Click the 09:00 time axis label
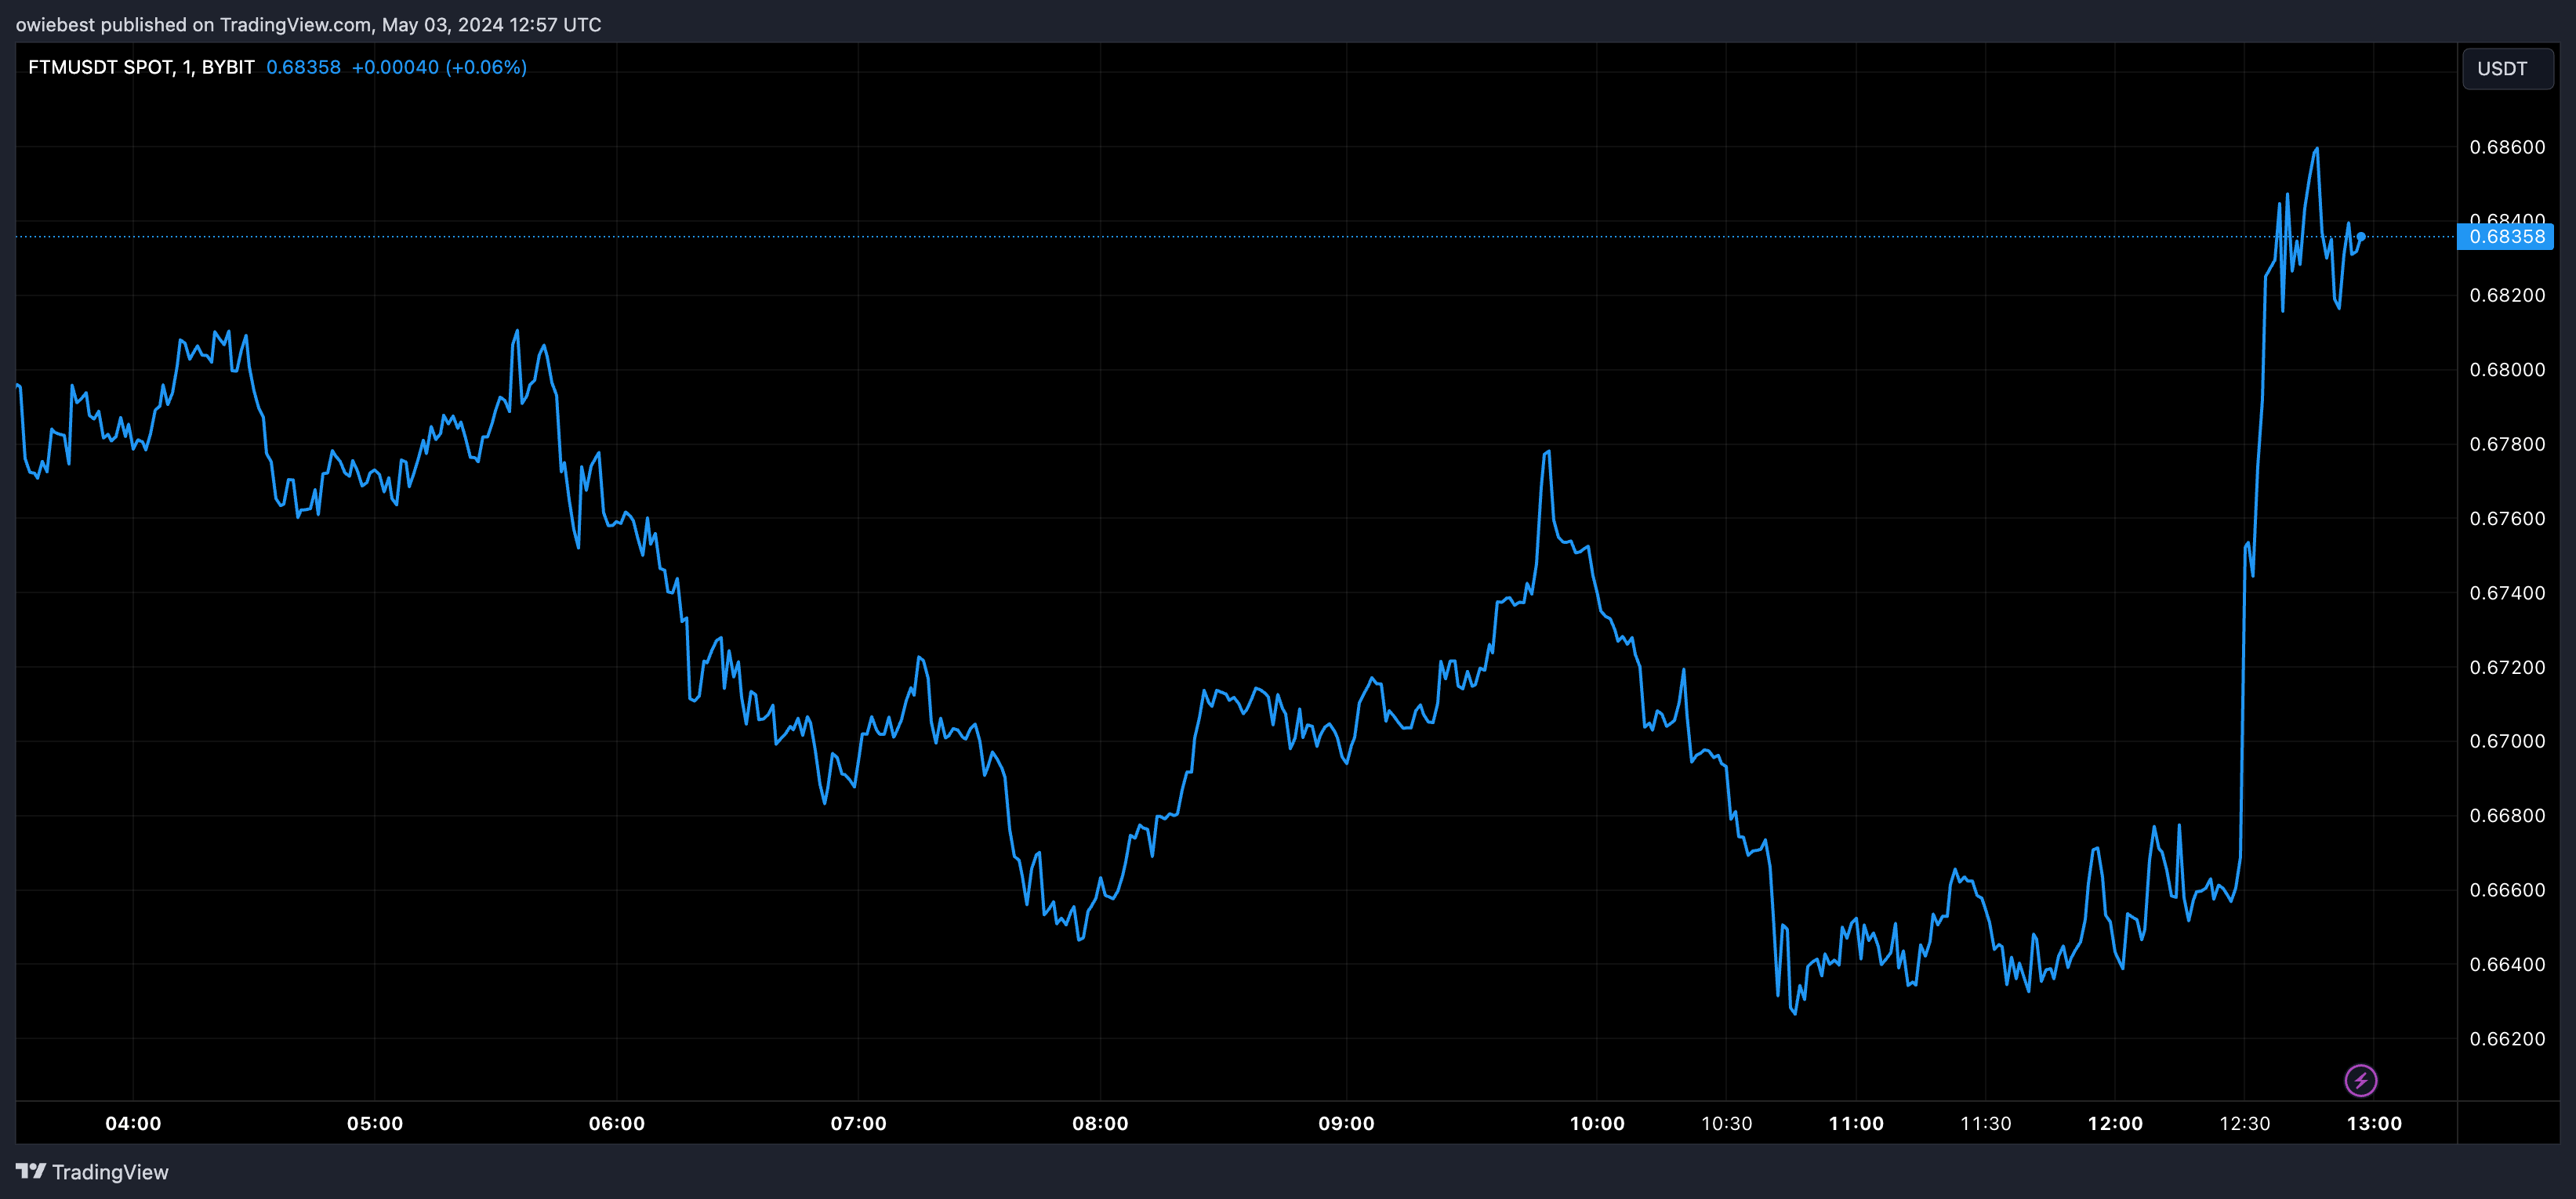 1346,1123
